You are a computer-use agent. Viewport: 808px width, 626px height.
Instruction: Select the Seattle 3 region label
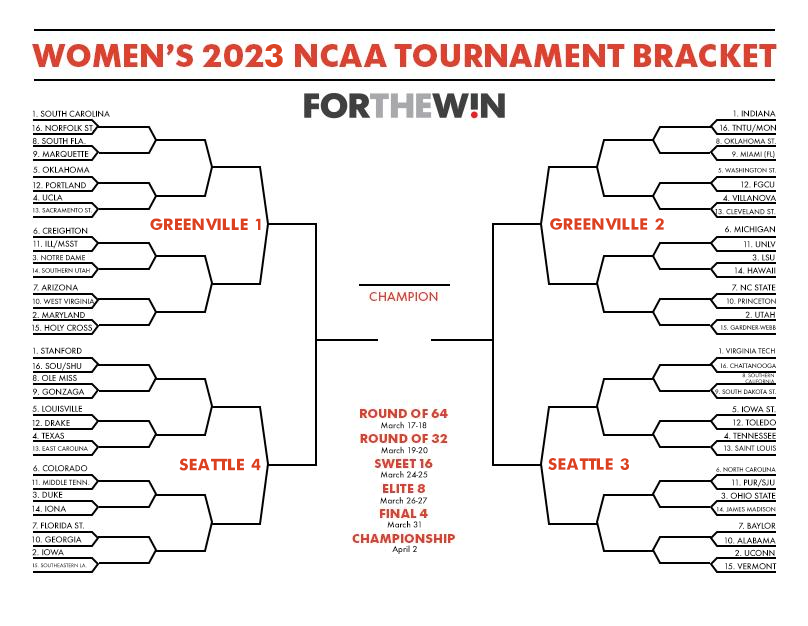click(x=588, y=464)
